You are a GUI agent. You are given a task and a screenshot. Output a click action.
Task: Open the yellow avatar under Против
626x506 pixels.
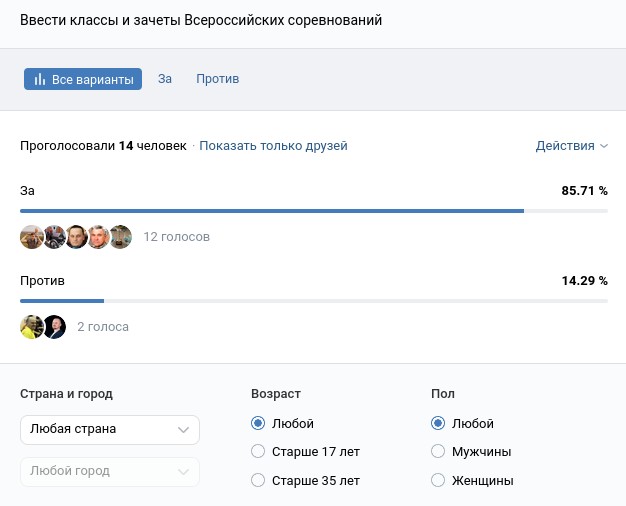(x=32, y=327)
